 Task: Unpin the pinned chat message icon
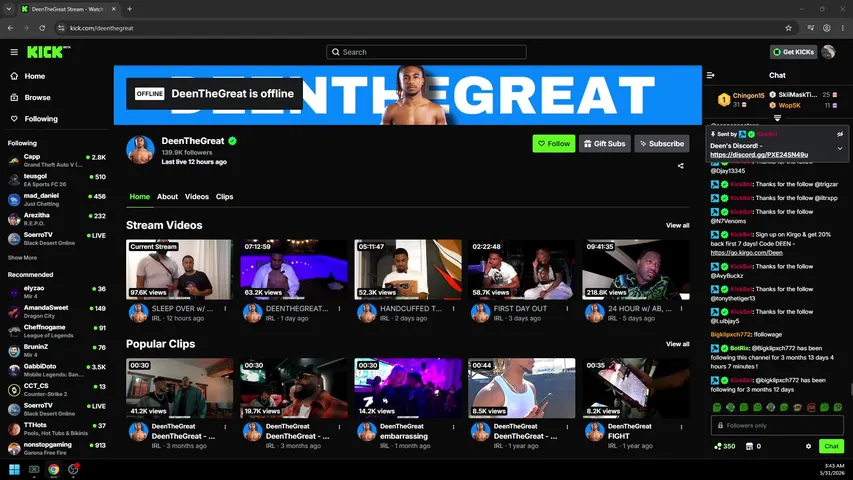coord(840,134)
